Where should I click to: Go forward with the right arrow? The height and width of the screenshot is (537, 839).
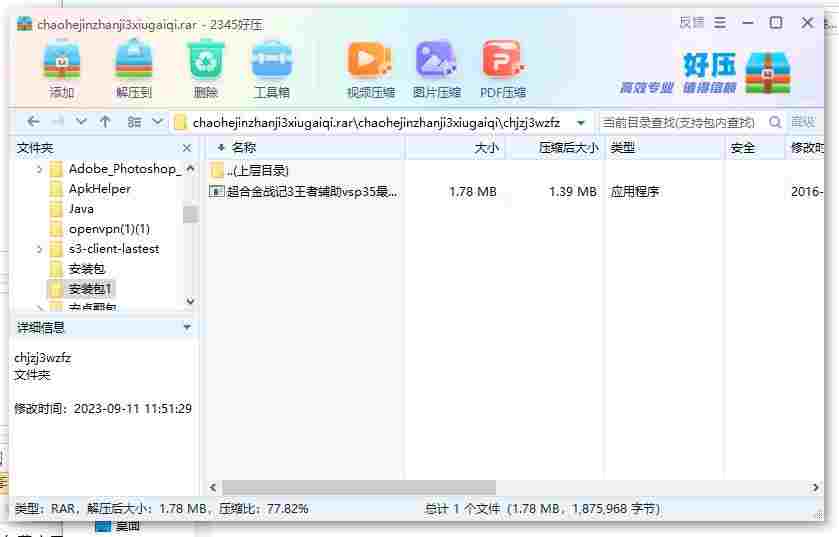pyautogui.click(x=57, y=122)
